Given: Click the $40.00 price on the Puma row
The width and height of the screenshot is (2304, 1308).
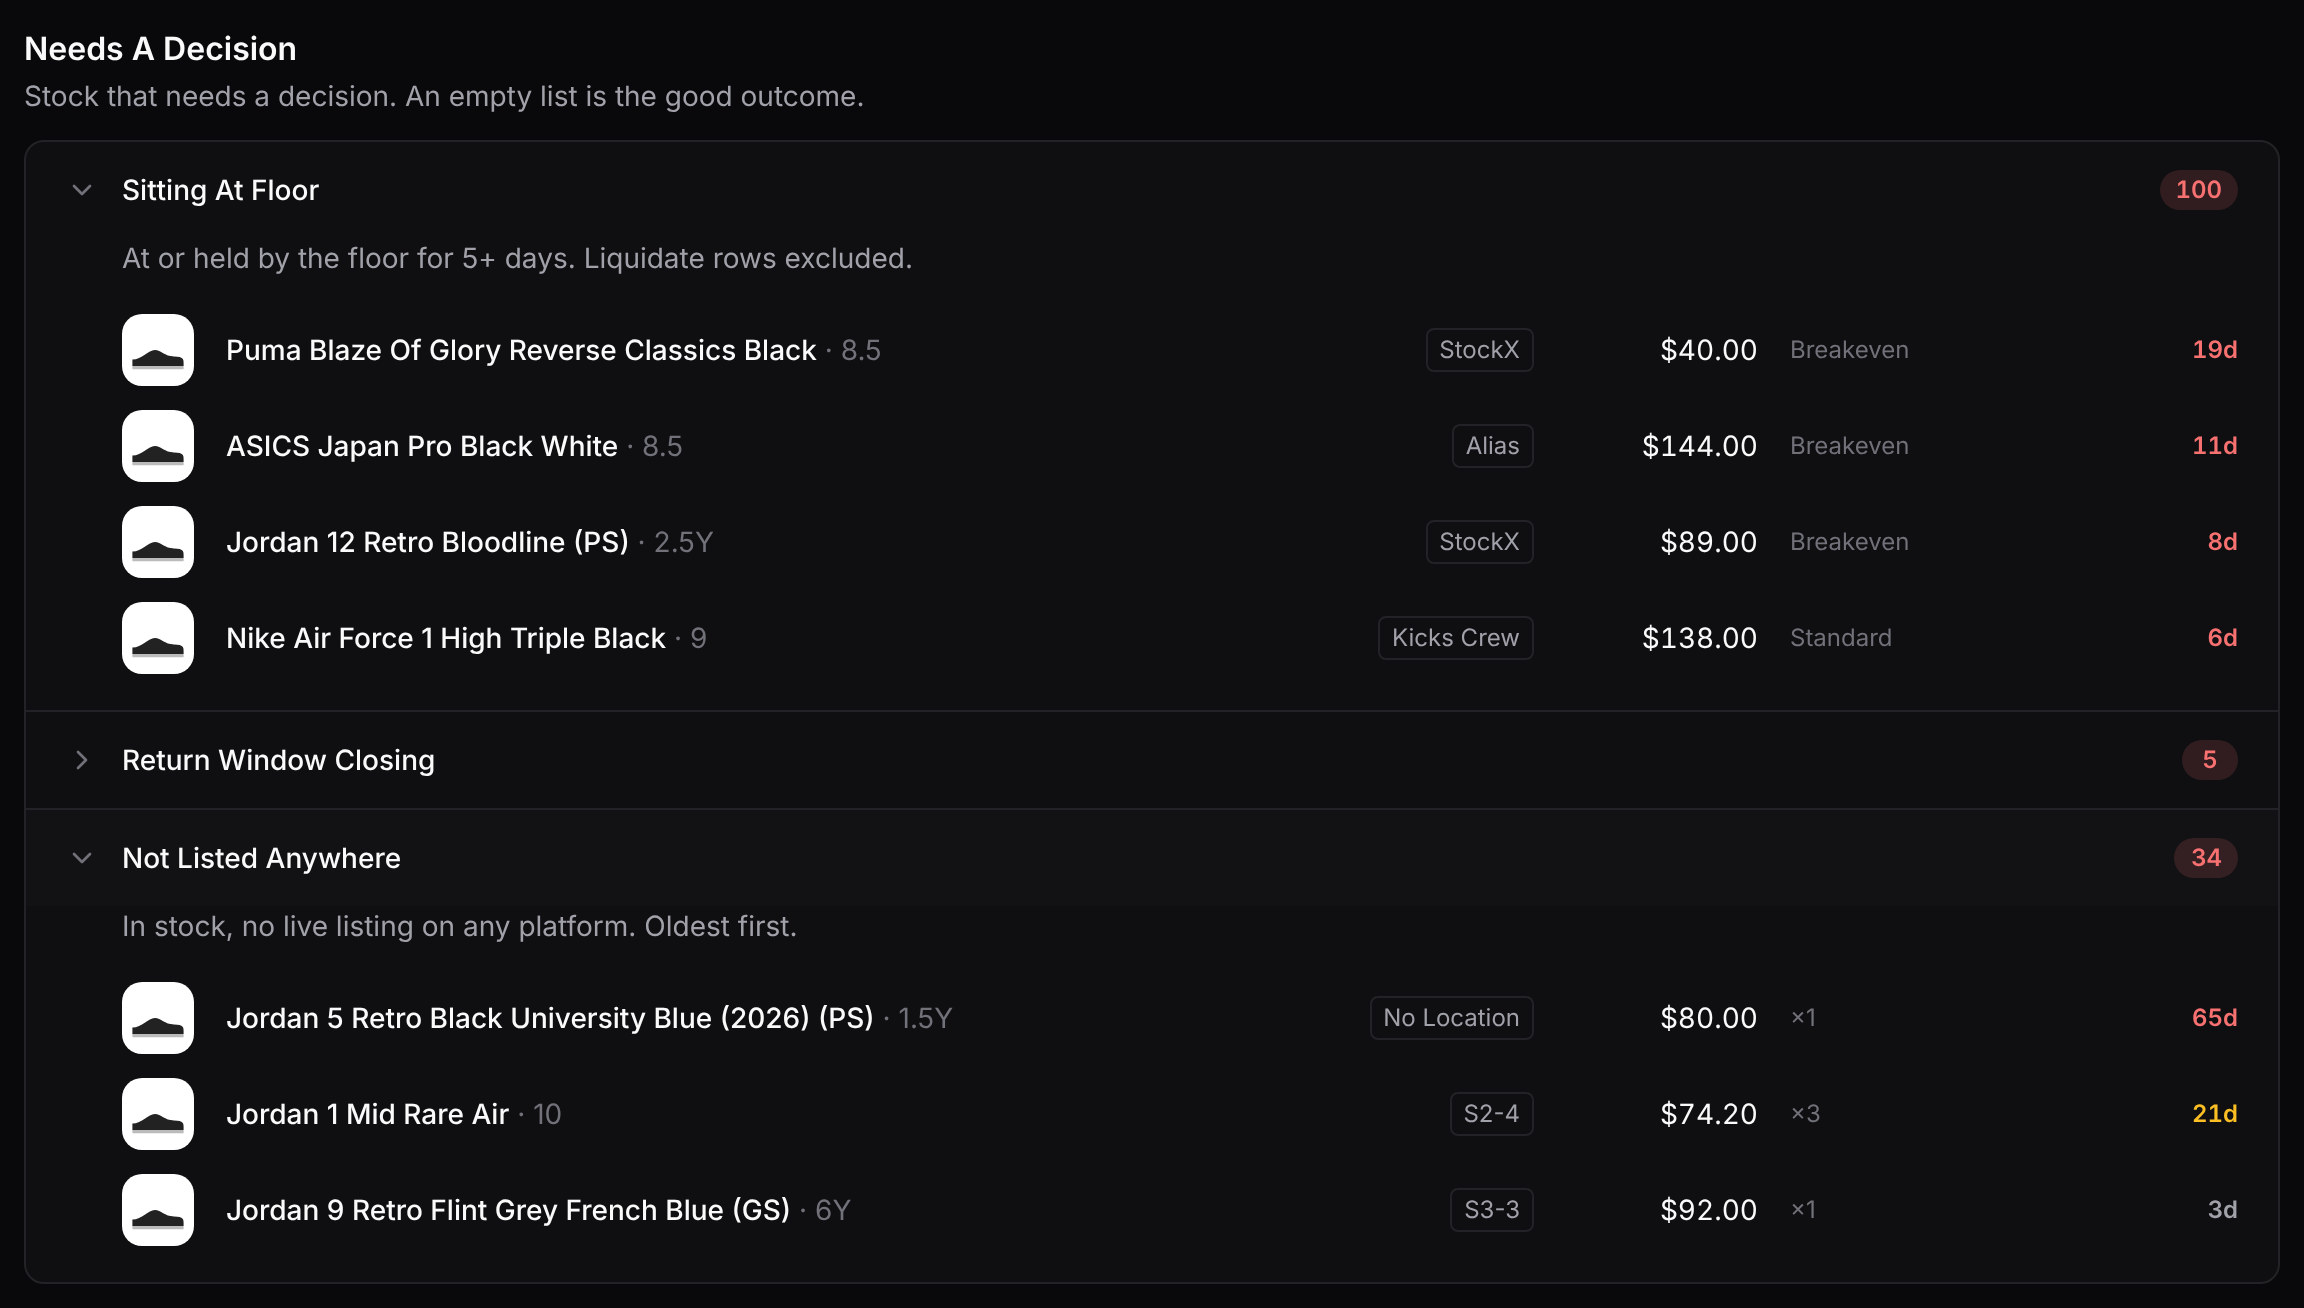Looking at the screenshot, I should 1708,350.
